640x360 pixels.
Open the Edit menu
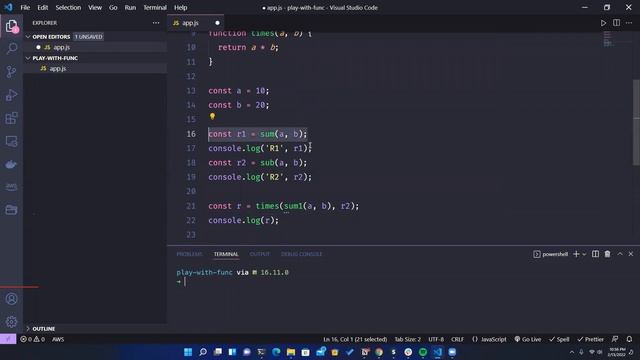click(x=42, y=7)
